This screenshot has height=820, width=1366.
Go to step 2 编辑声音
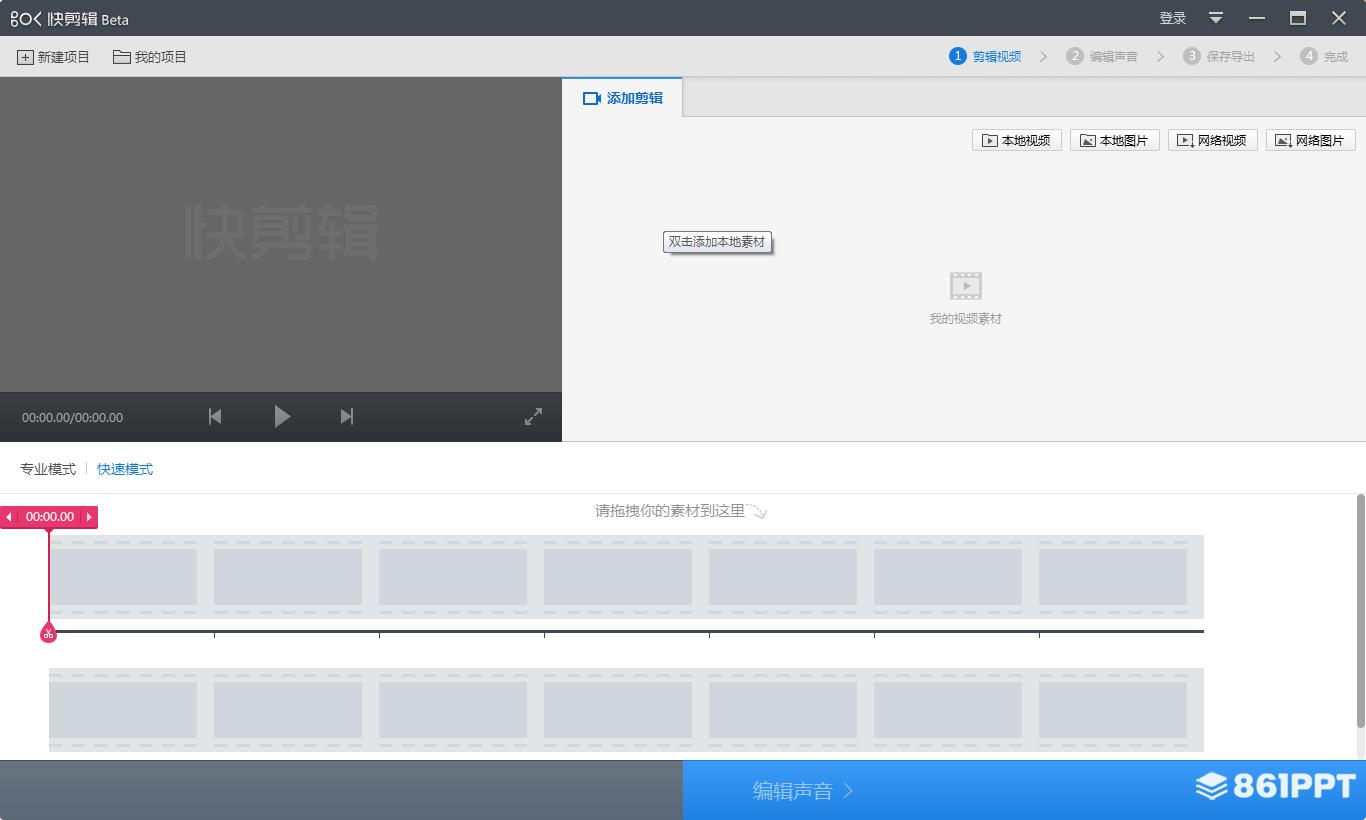pos(1102,56)
